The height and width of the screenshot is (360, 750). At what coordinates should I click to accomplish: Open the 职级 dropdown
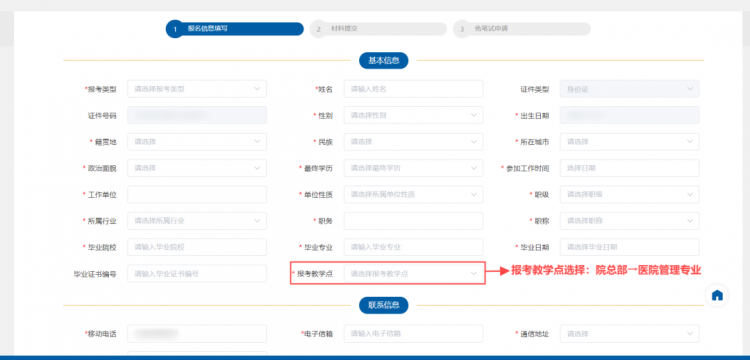[x=629, y=195]
